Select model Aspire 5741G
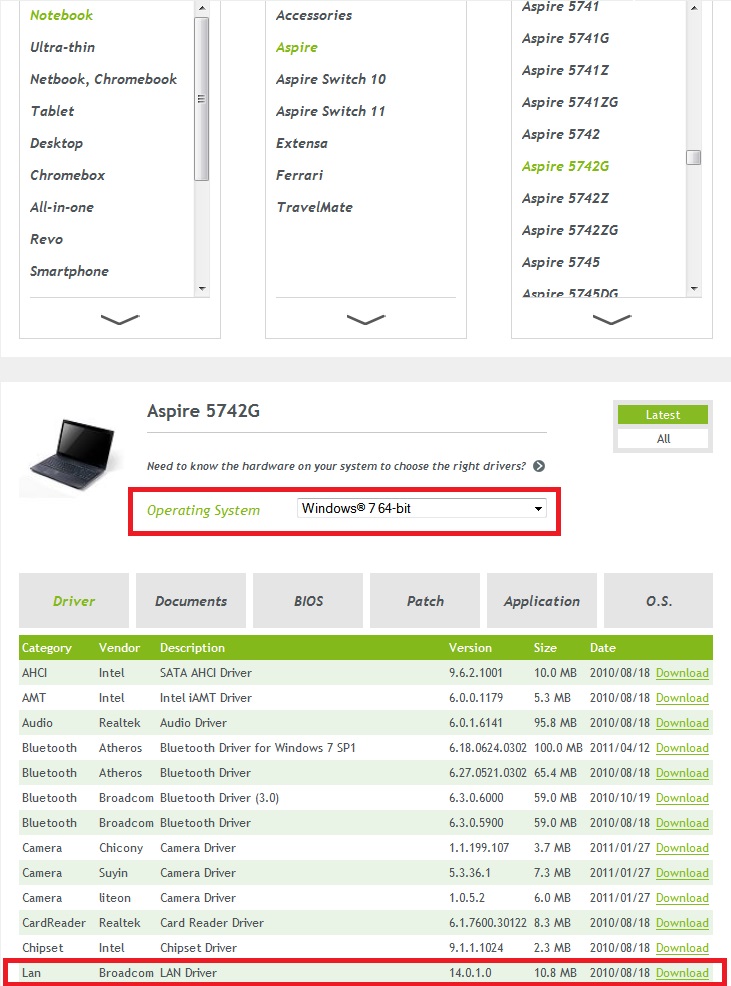Viewport: 731px width, 986px height. (566, 38)
